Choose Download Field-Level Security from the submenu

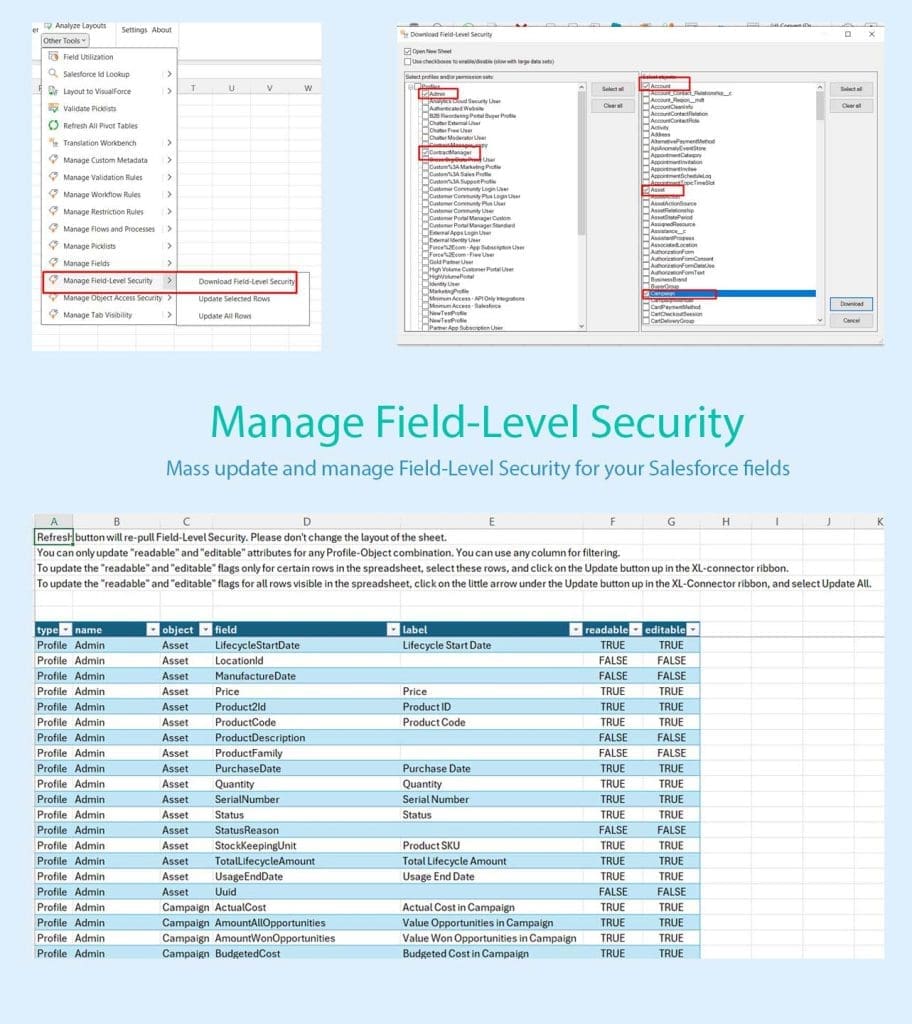(x=247, y=281)
